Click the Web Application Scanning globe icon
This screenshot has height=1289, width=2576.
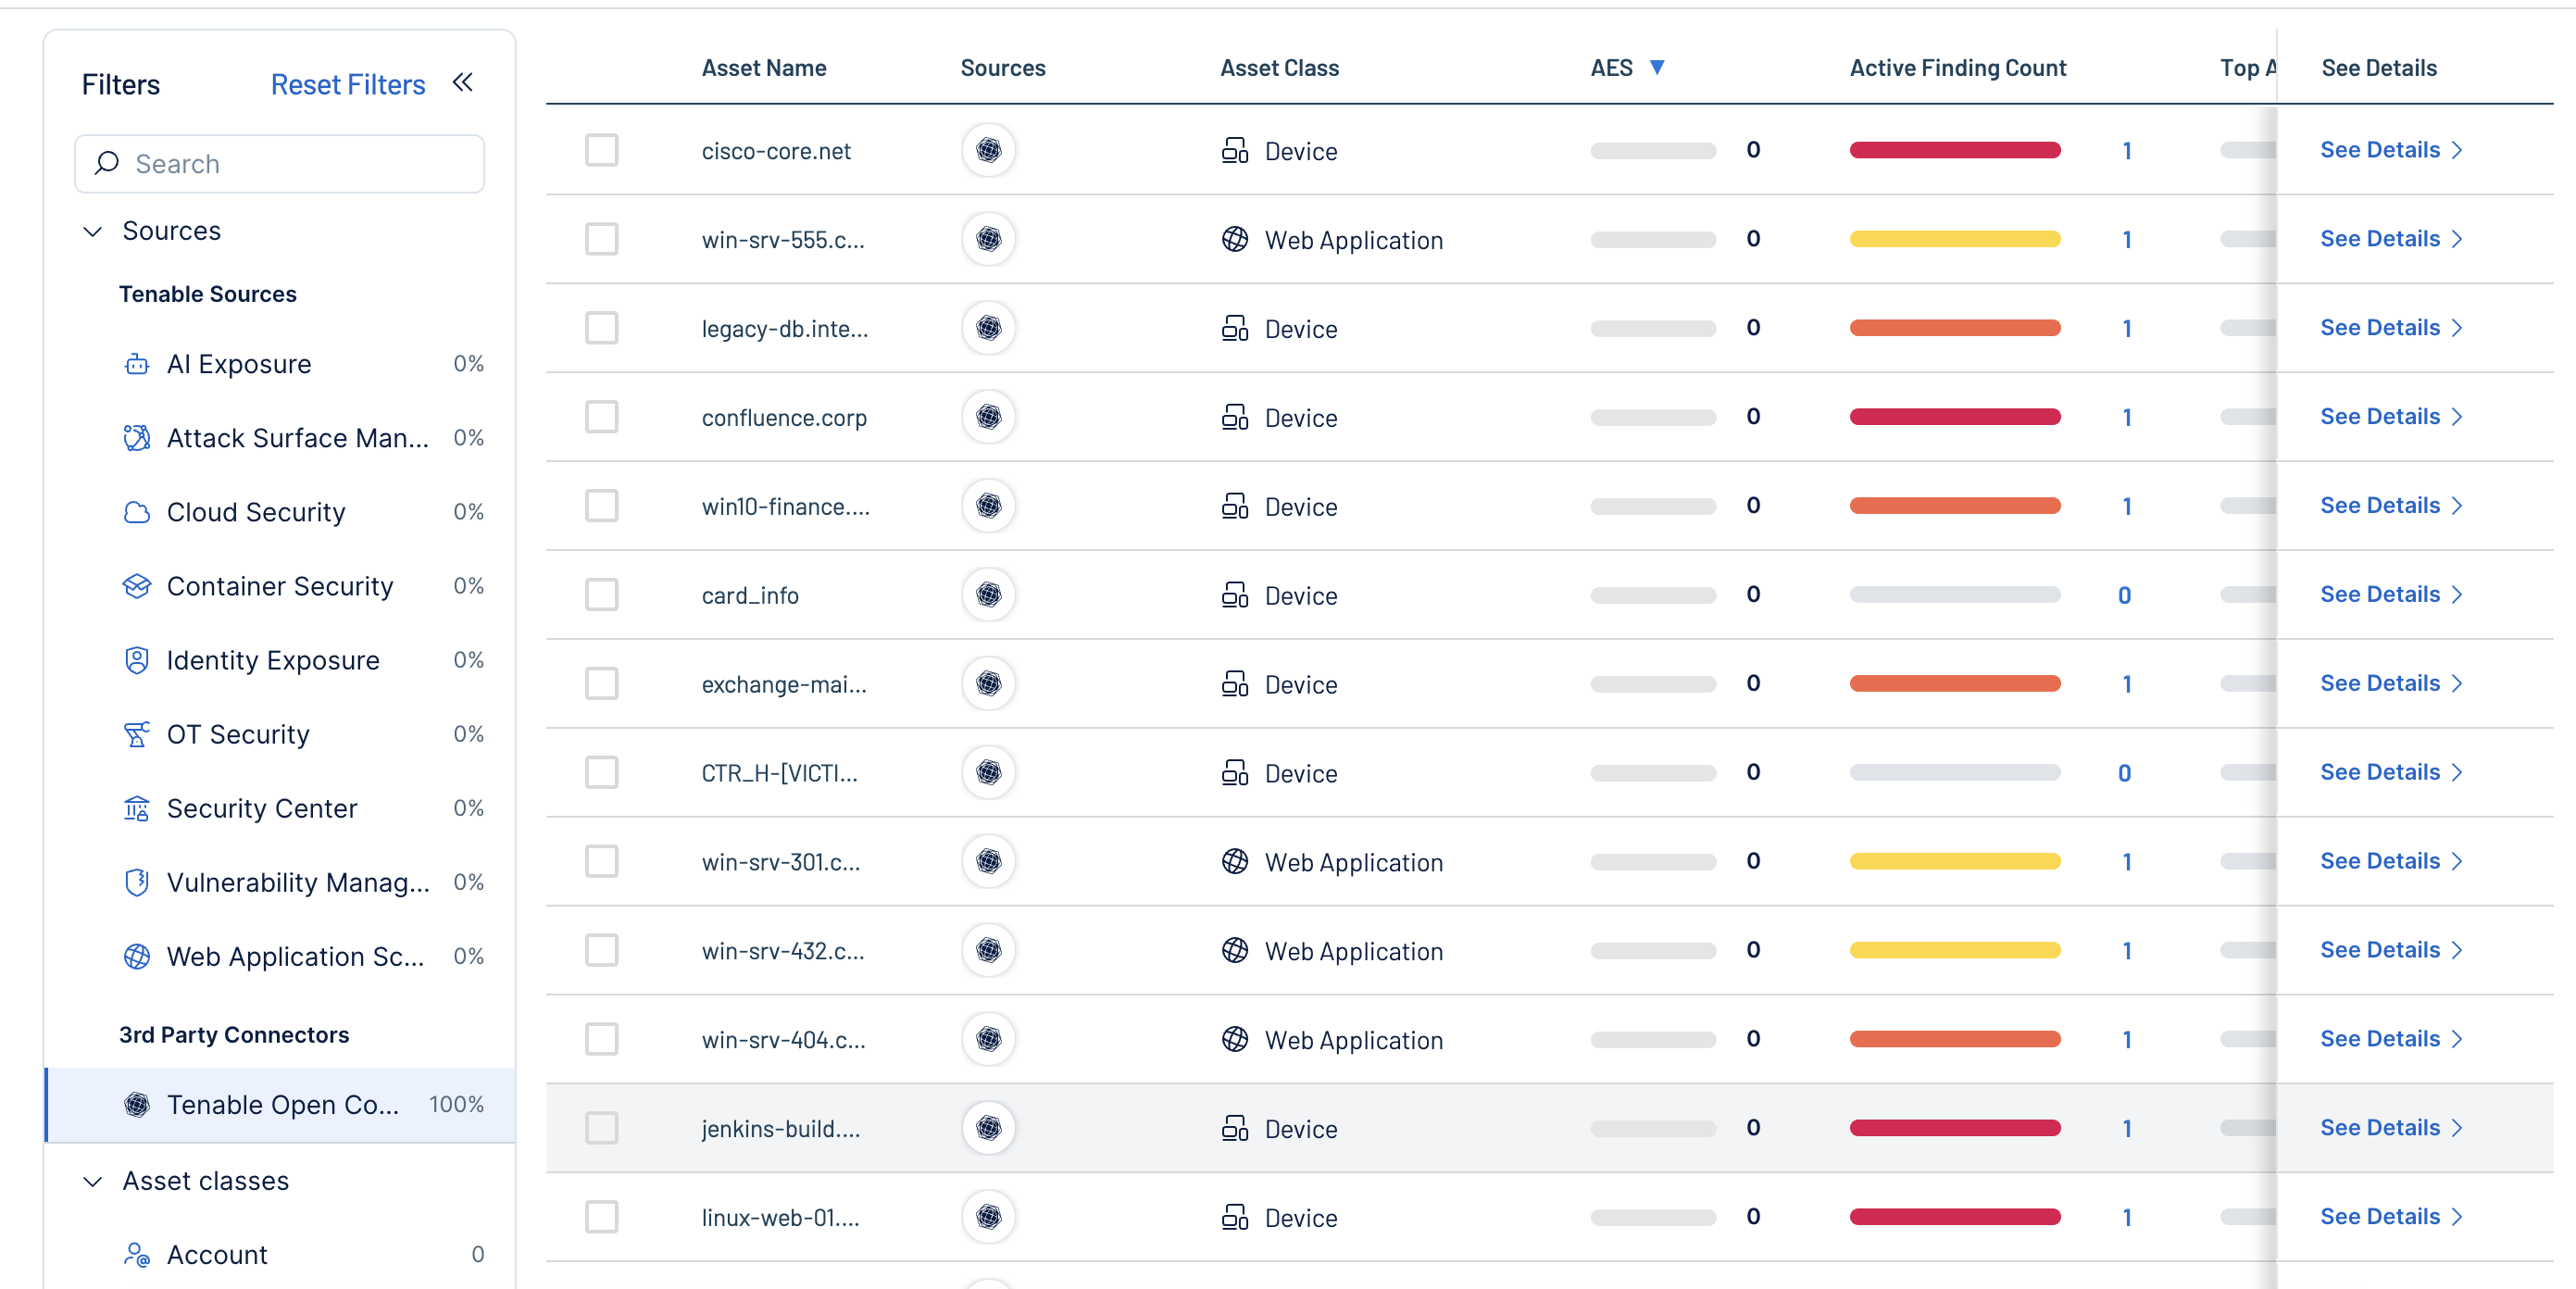137,956
